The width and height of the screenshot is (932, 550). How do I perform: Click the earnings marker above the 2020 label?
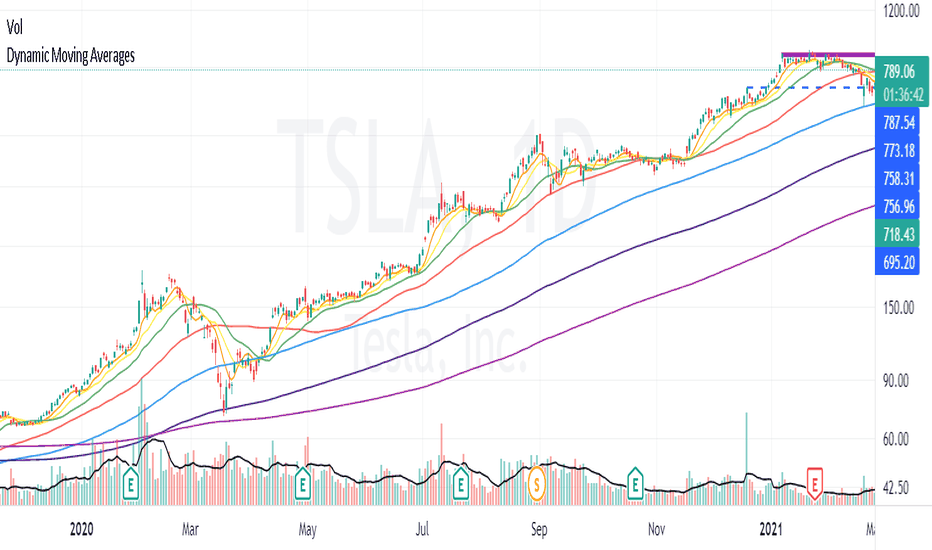(x=131, y=485)
